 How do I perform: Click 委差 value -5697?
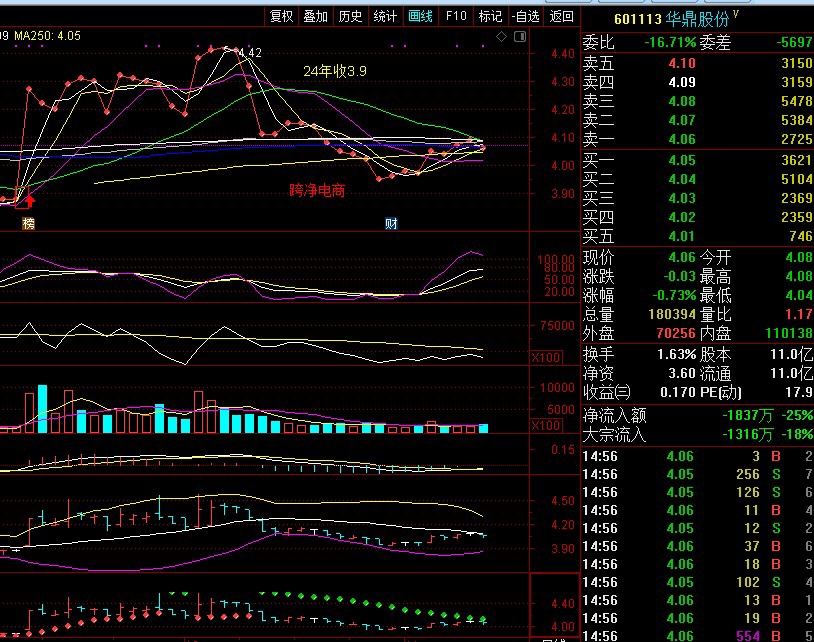point(794,42)
